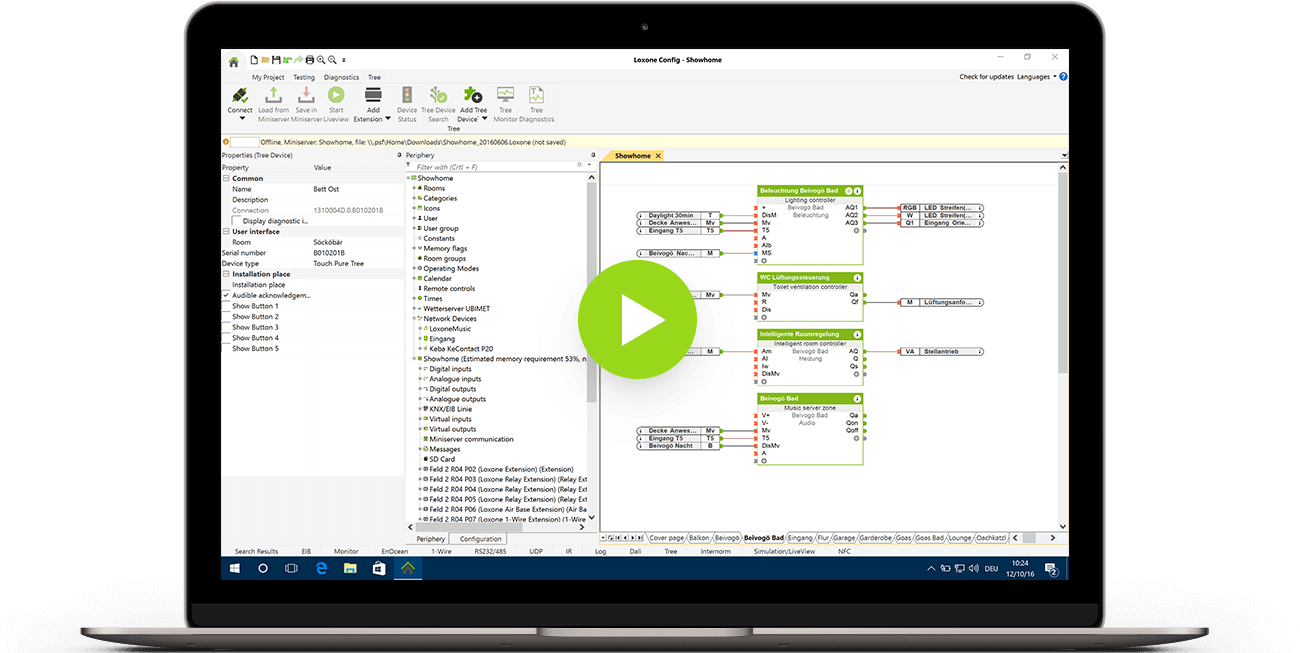Enable the Show Button 1 checkbox
This screenshot has height=653, width=1300.
[226, 306]
